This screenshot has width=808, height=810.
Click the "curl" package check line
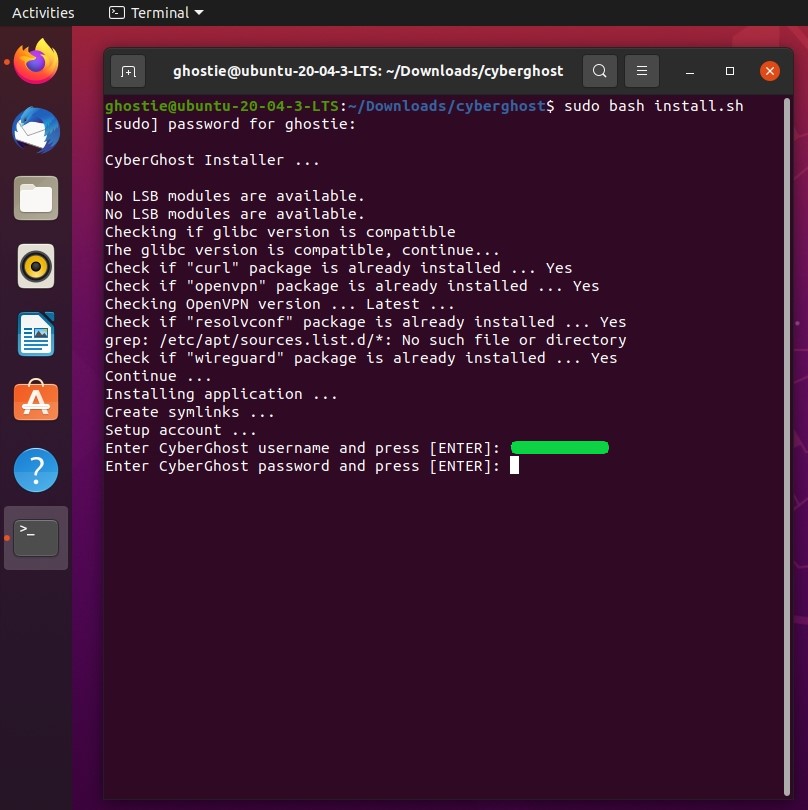[338, 268]
